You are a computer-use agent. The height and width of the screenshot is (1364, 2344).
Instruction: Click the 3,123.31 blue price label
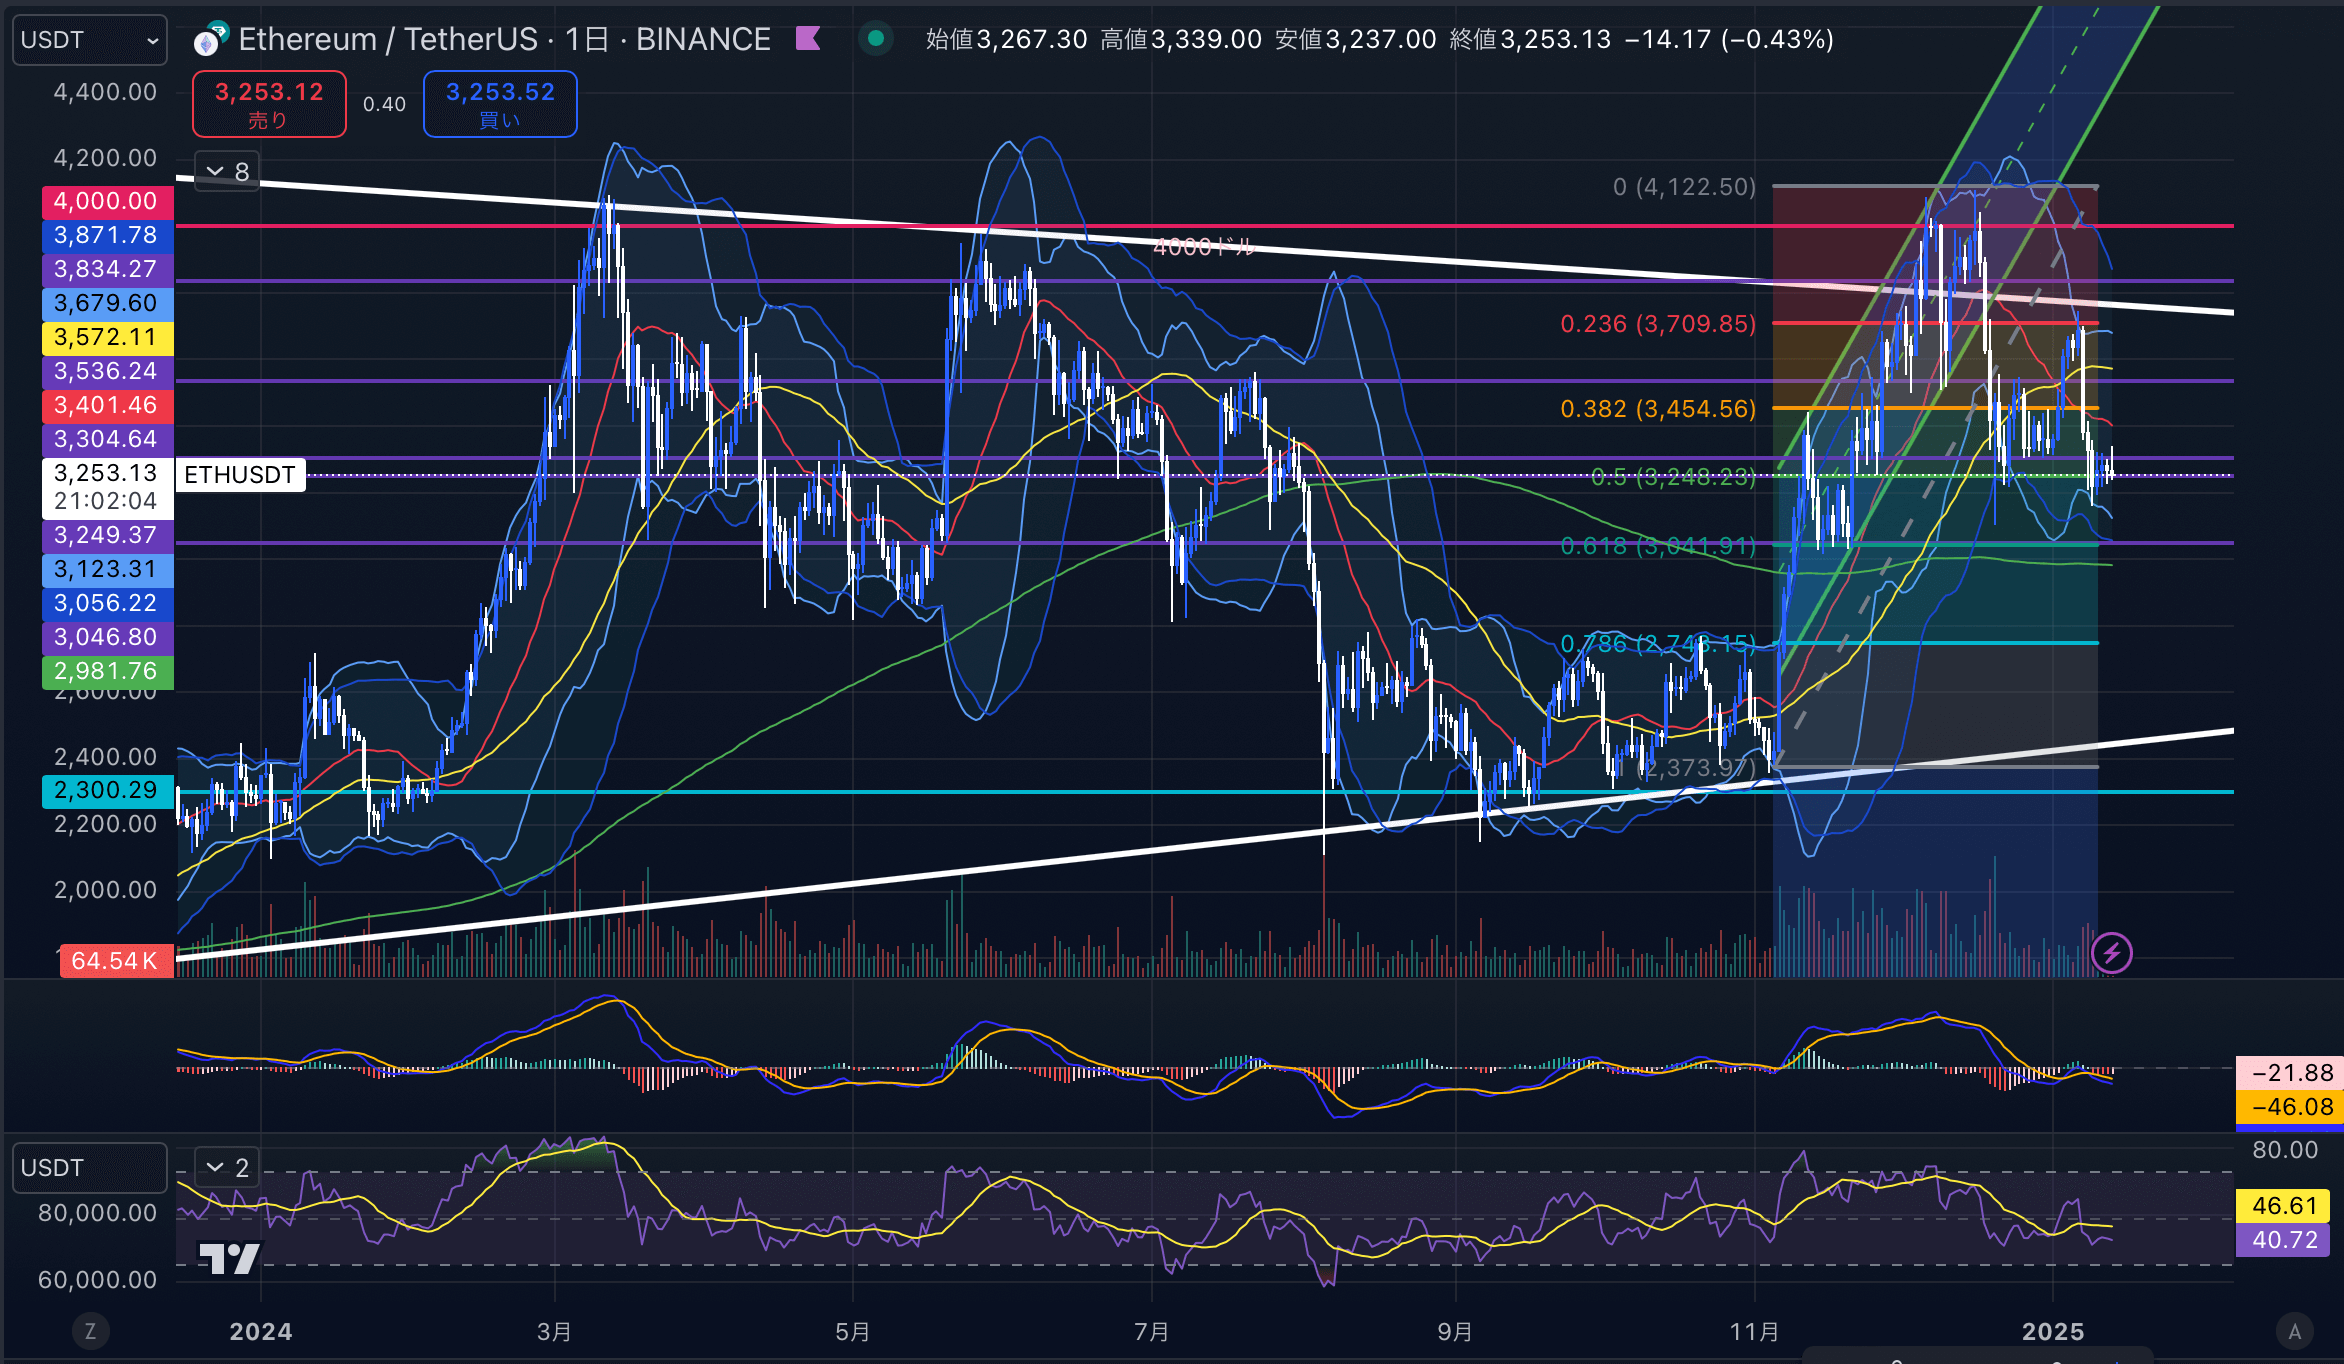click(107, 569)
